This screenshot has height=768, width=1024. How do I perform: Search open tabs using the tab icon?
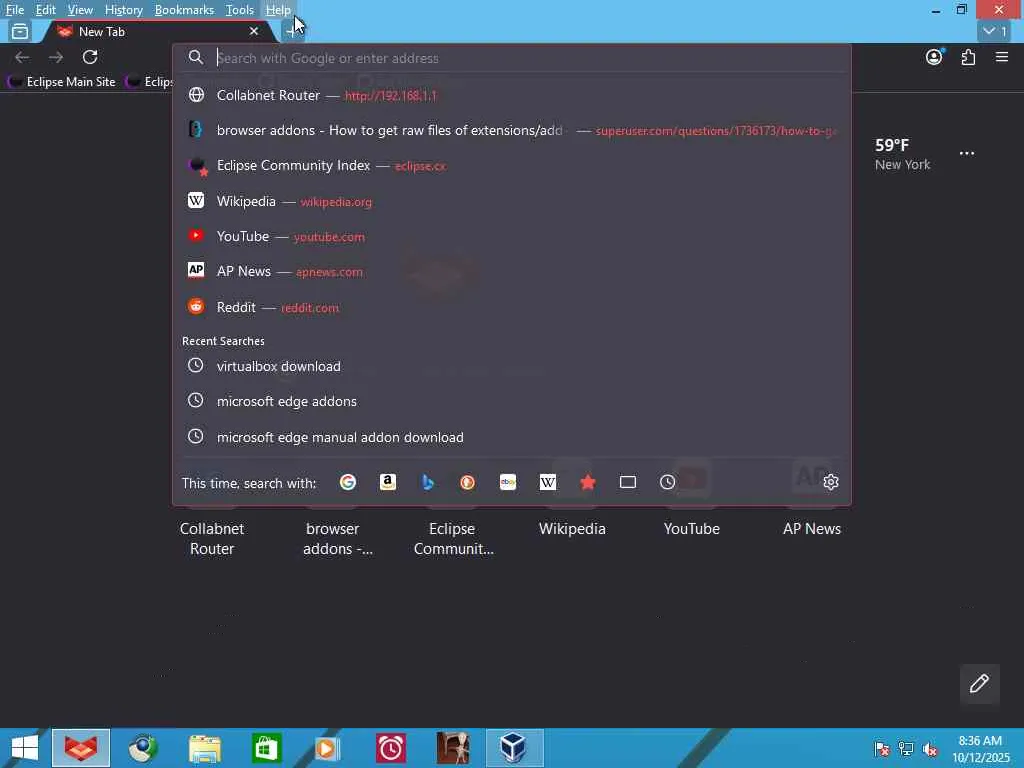628,483
